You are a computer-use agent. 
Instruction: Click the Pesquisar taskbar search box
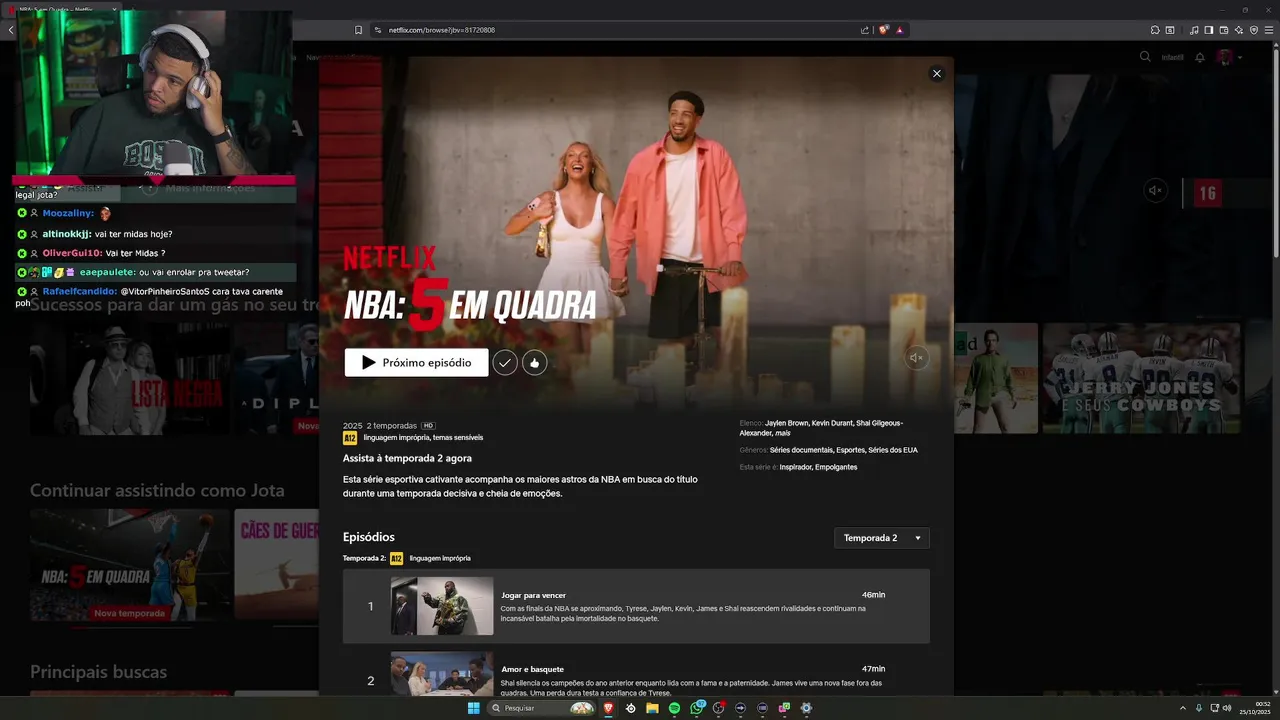[x=542, y=708]
